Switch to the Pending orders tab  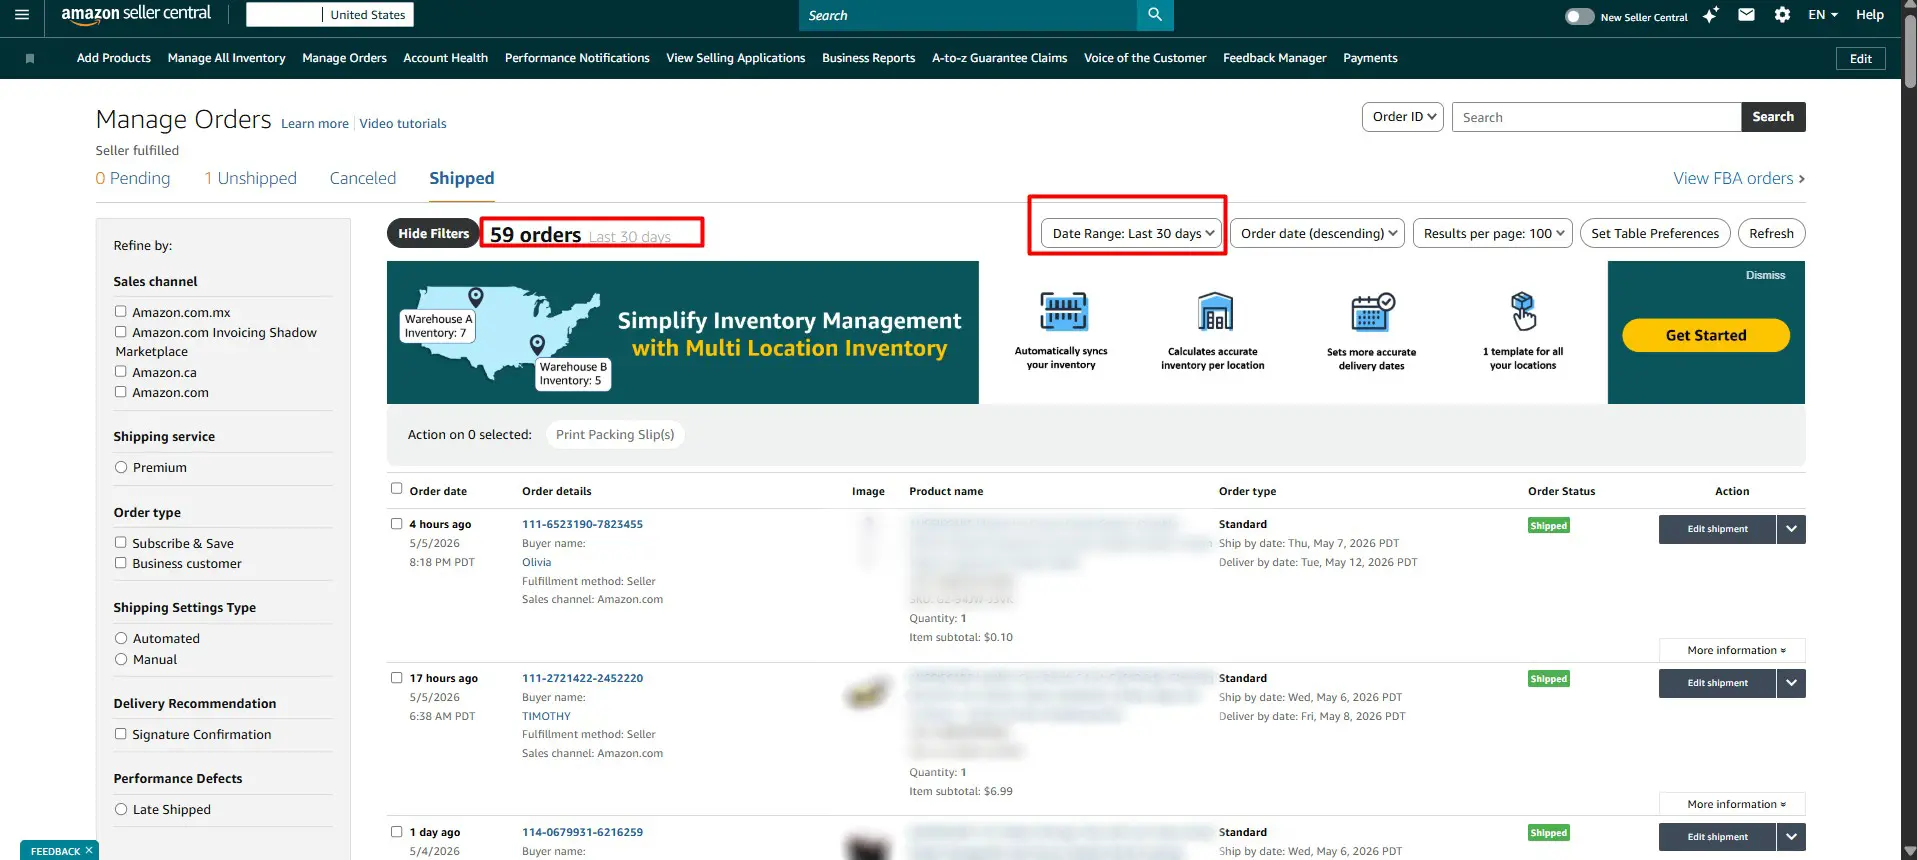(x=133, y=178)
